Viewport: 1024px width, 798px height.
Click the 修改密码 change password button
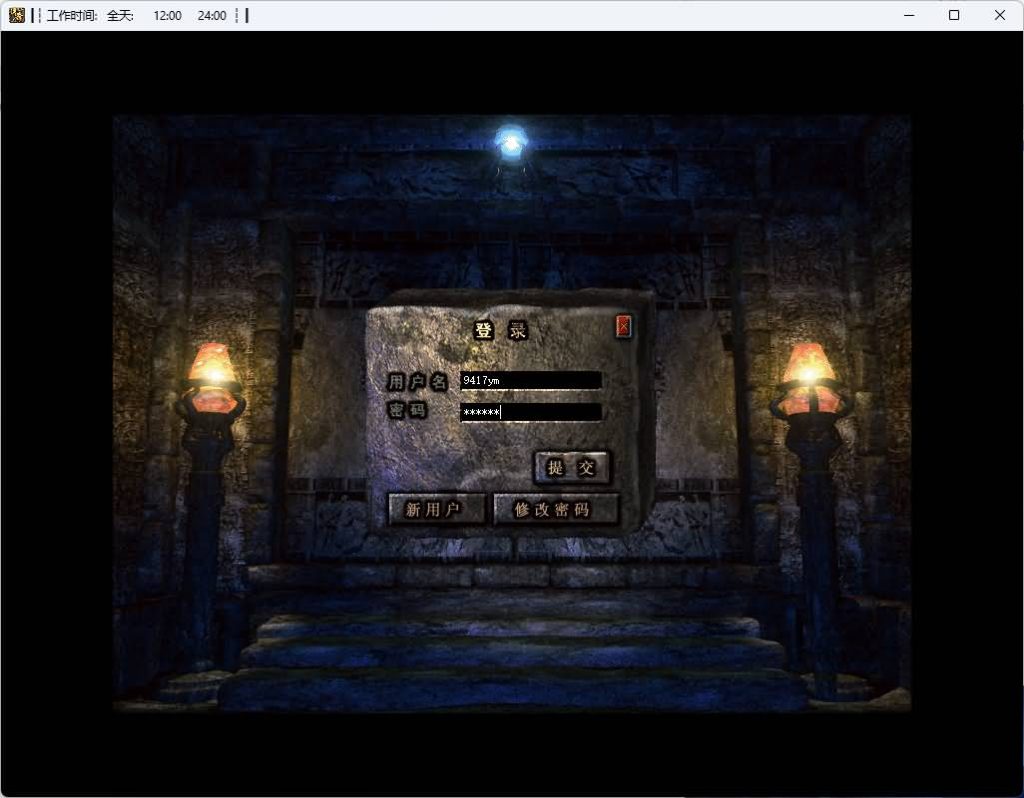pos(555,509)
